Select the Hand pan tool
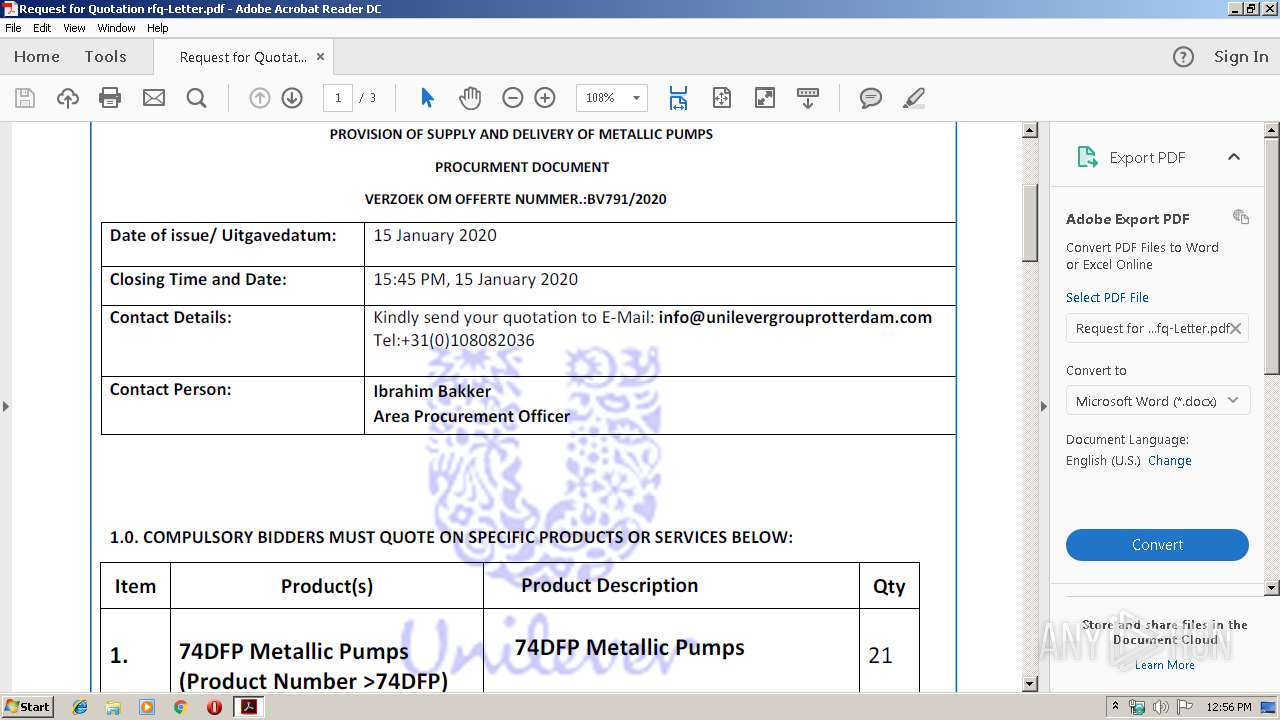 tap(470, 98)
